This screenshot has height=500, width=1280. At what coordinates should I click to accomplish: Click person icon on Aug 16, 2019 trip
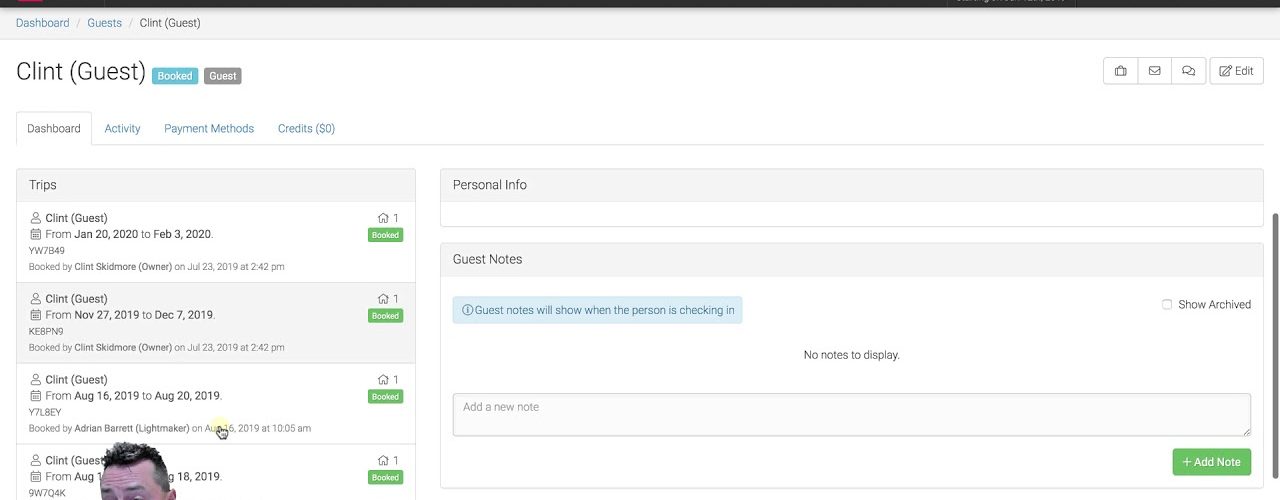click(36, 380)
